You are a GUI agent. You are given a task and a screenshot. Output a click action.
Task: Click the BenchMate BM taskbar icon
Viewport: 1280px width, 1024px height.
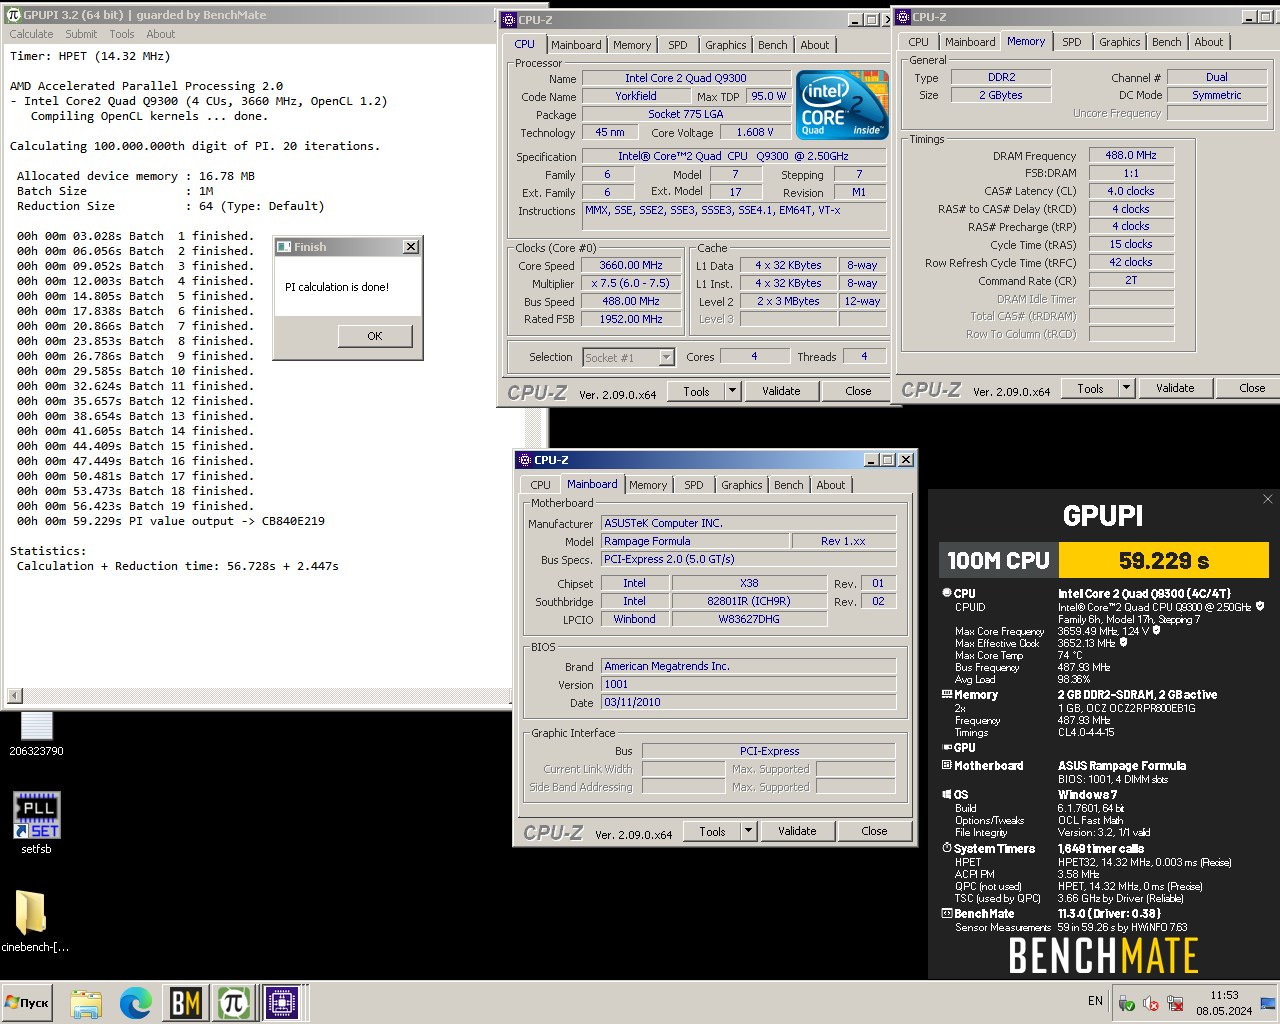click(x=186, y=1003)
